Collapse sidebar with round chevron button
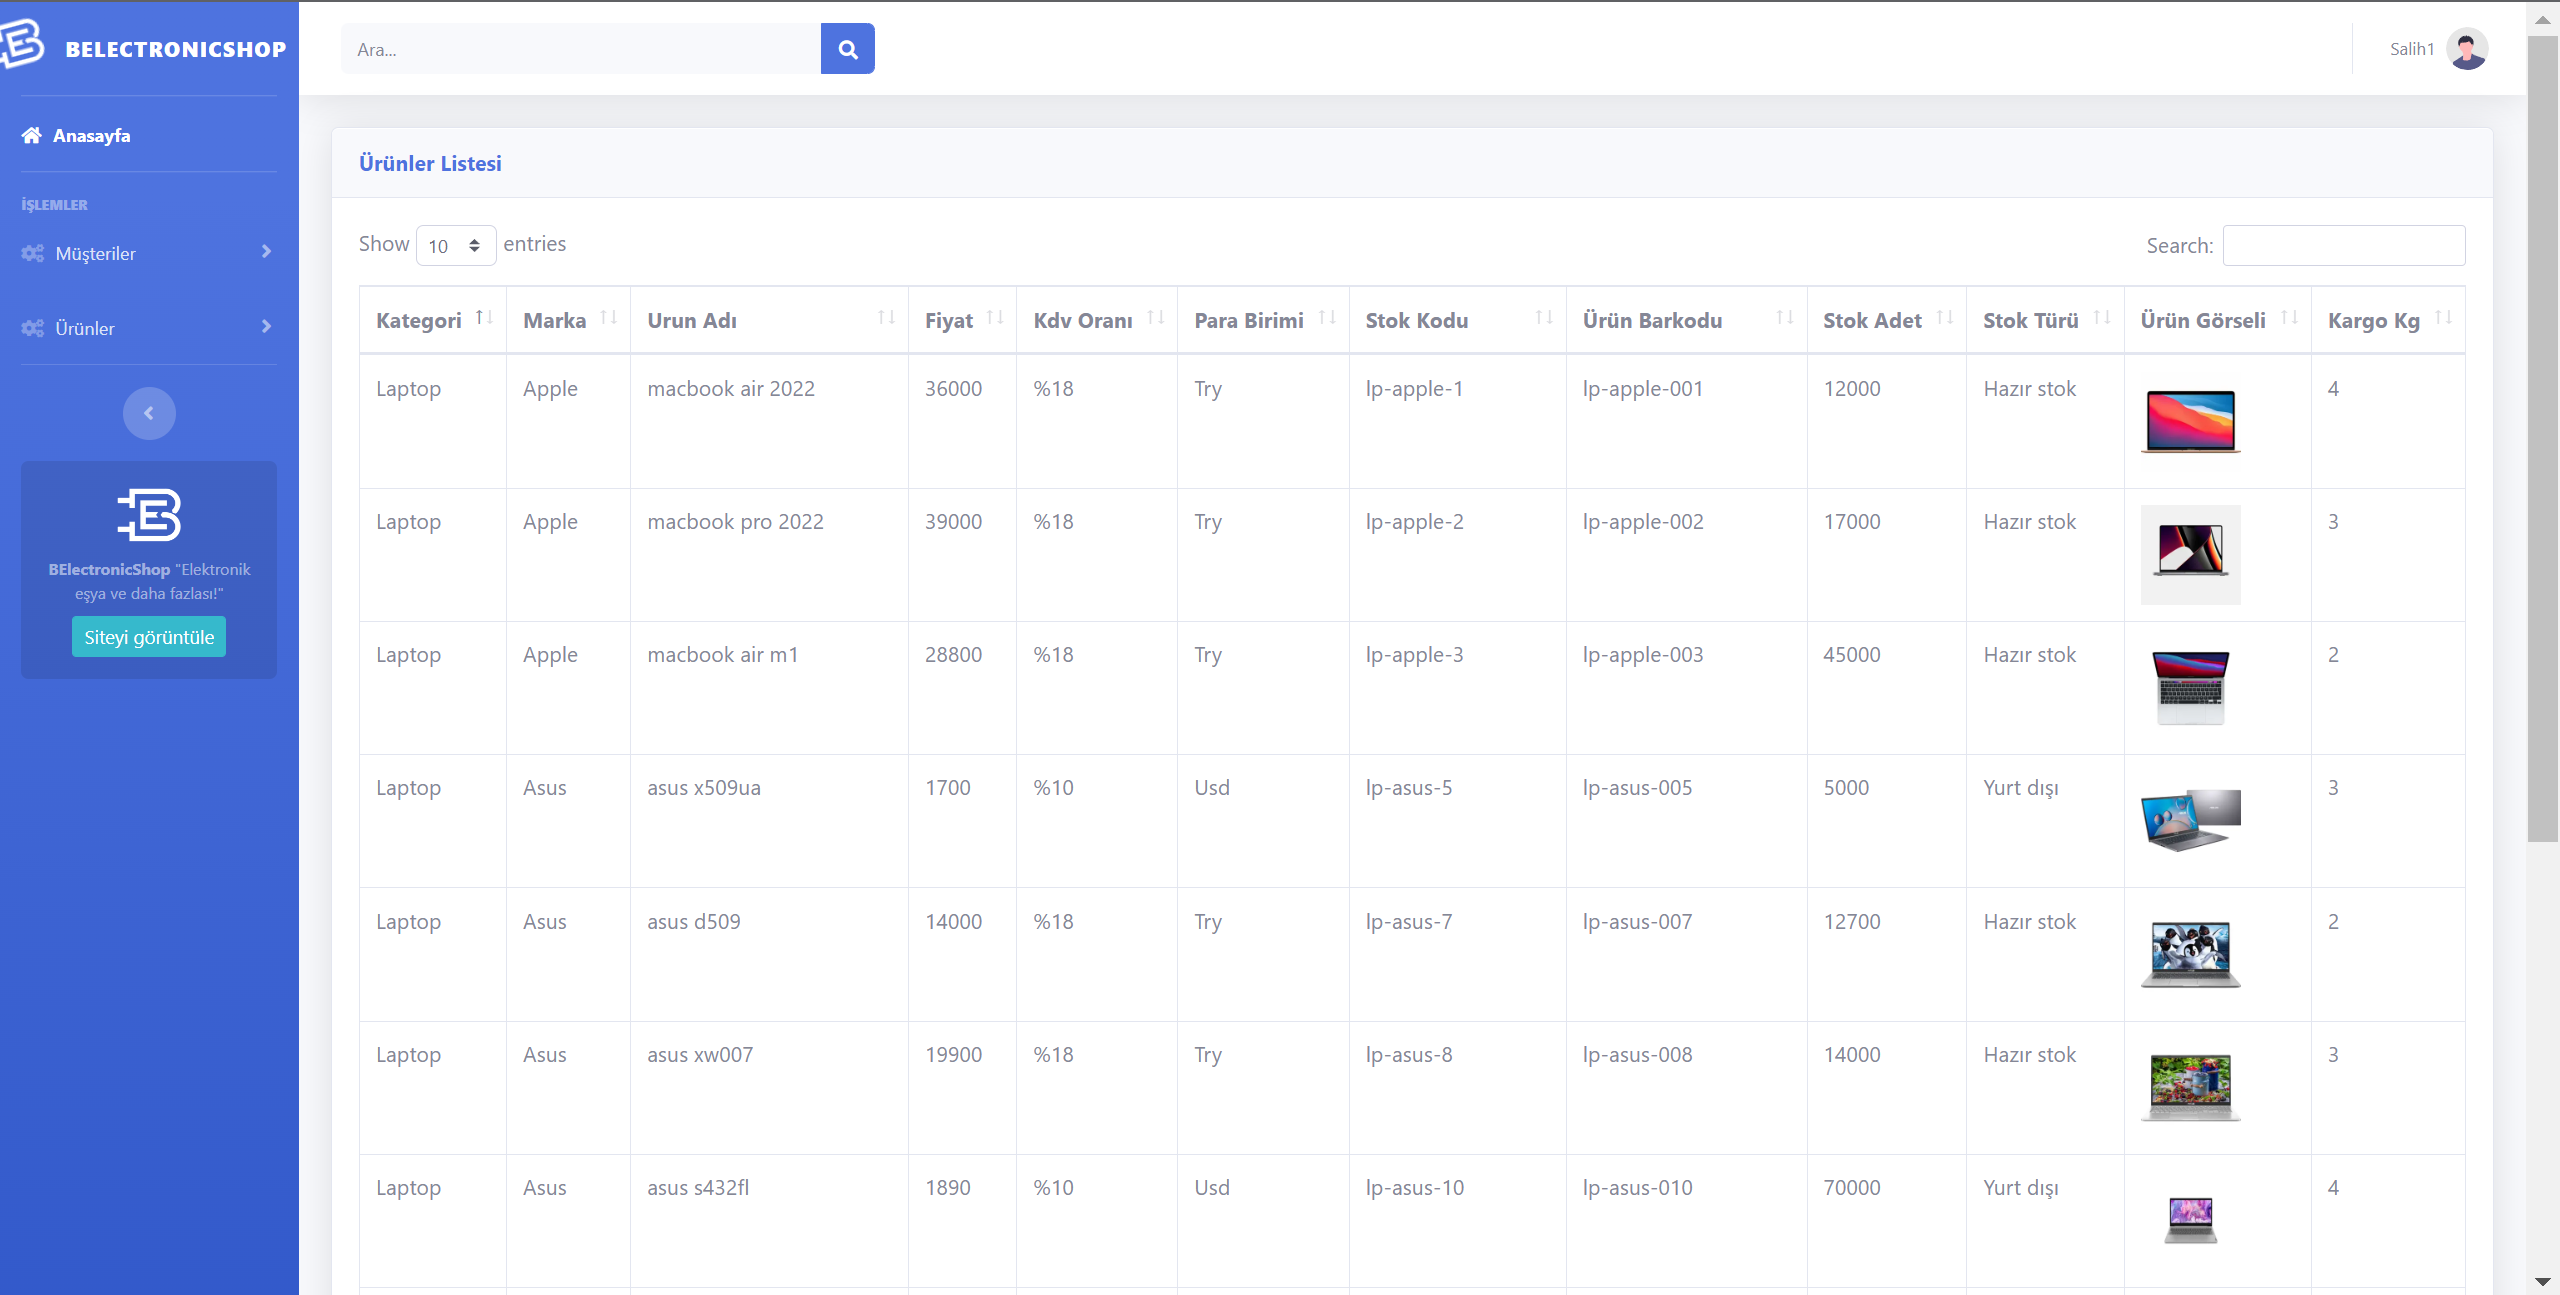The height and width of the screenshot is (1295, 2560). (x=149, y=413)
